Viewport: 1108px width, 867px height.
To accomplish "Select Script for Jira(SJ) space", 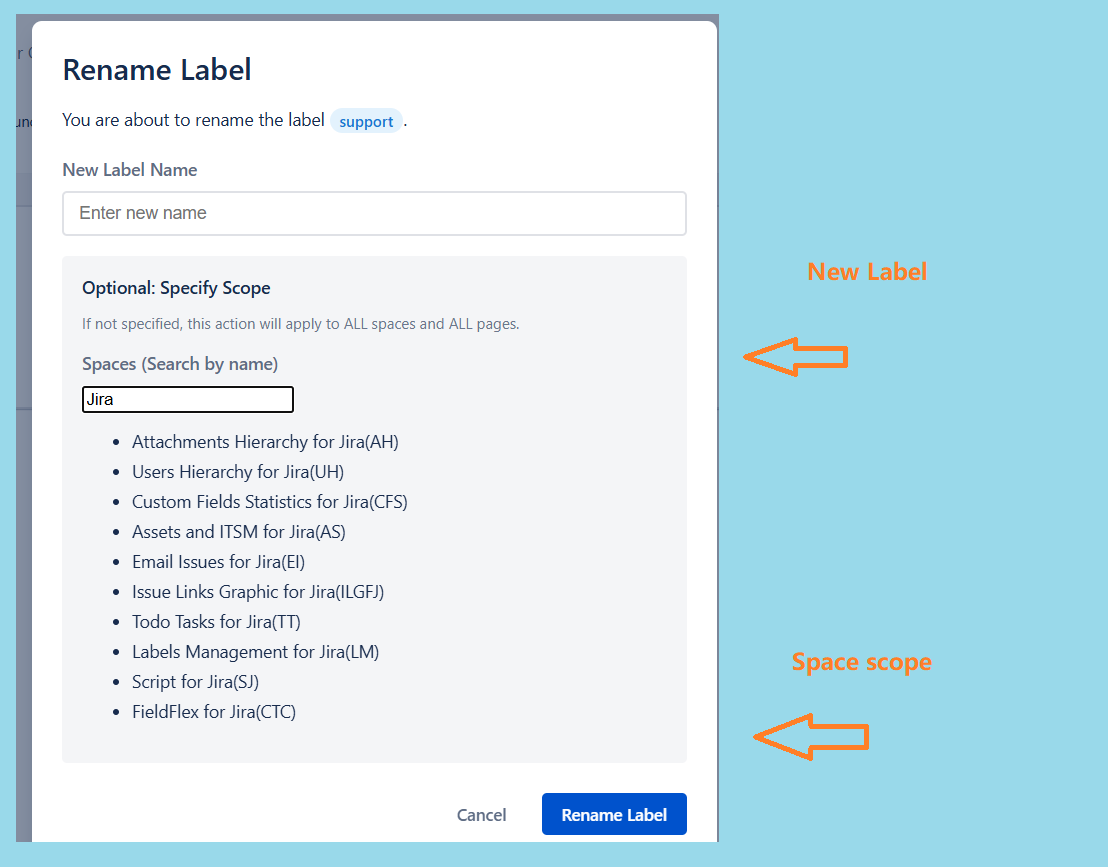I will (x=195, y=681).
